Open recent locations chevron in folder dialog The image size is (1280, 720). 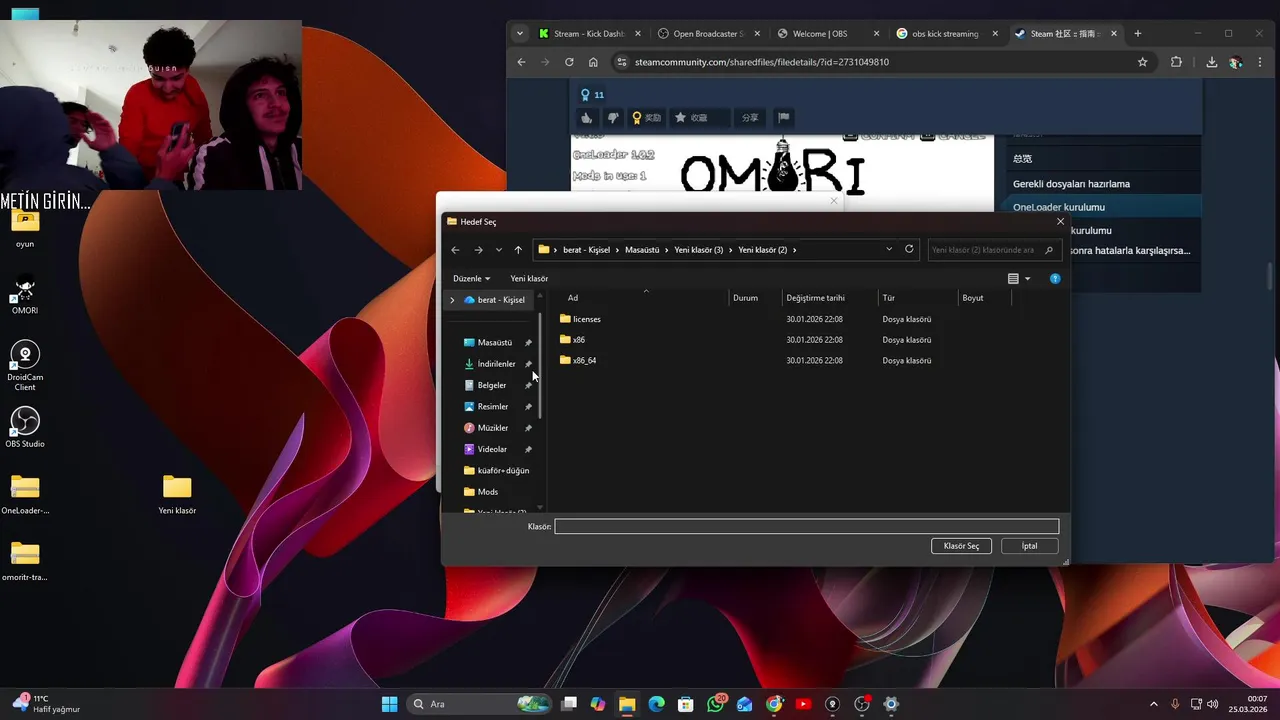(498, 250)
